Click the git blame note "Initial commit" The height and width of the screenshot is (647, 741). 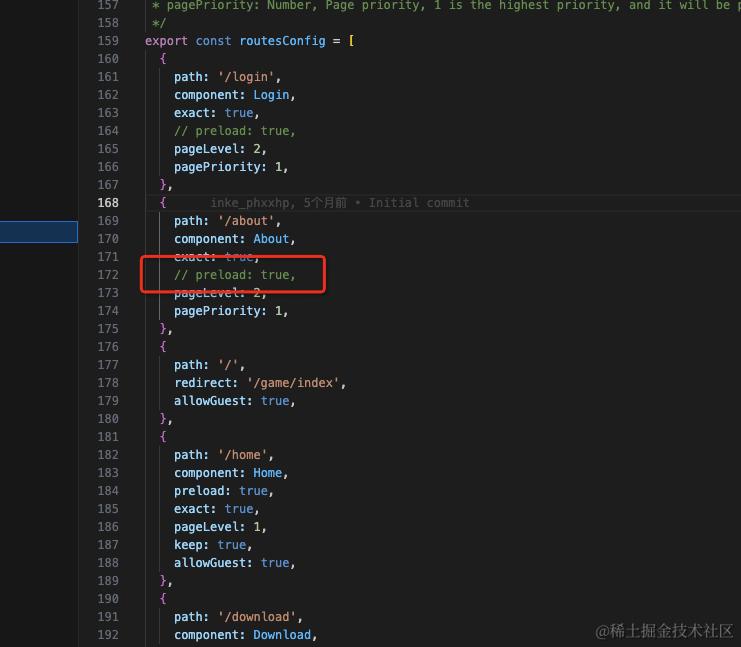click(x=419, y=203)
